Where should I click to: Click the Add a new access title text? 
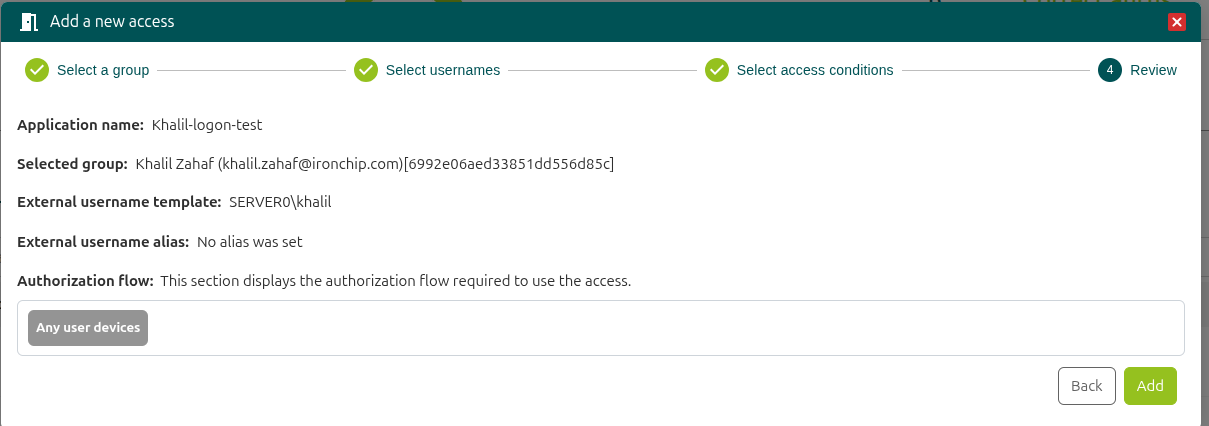point(112,22)
